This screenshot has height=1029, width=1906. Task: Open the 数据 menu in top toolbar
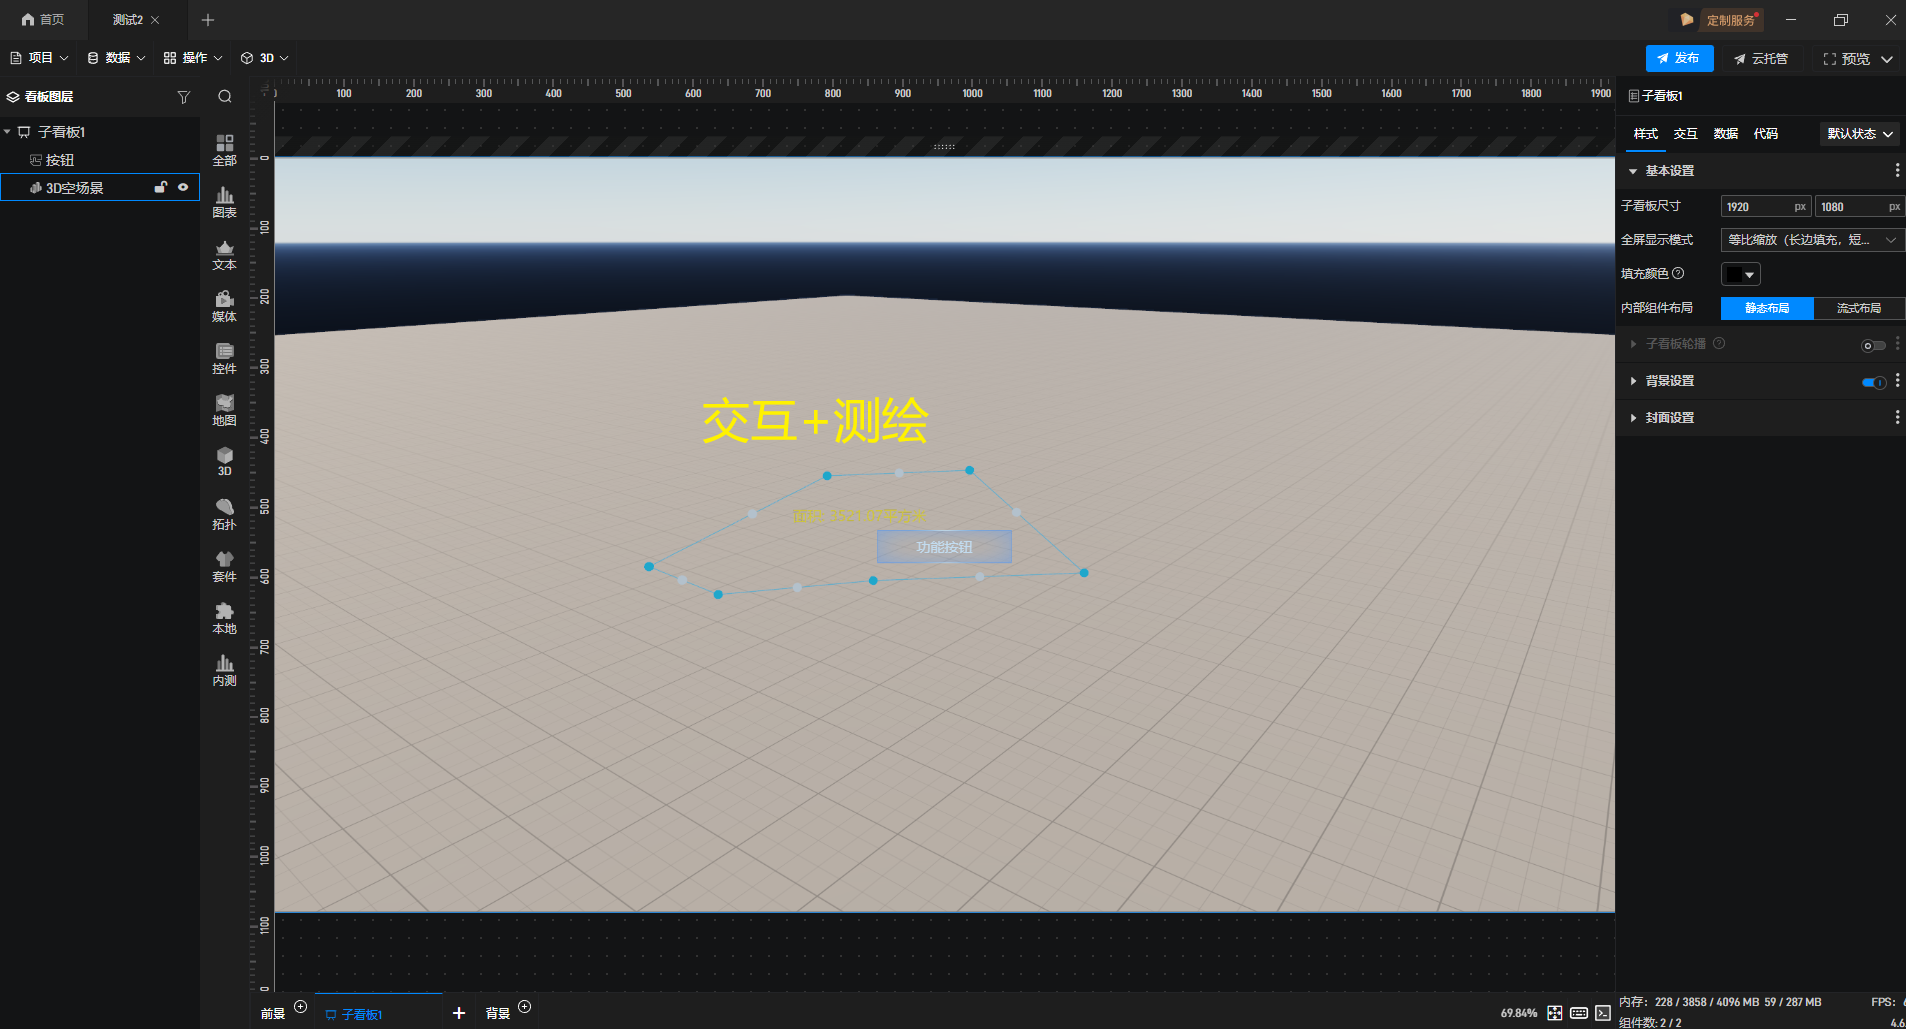click(x=116, y=58)
